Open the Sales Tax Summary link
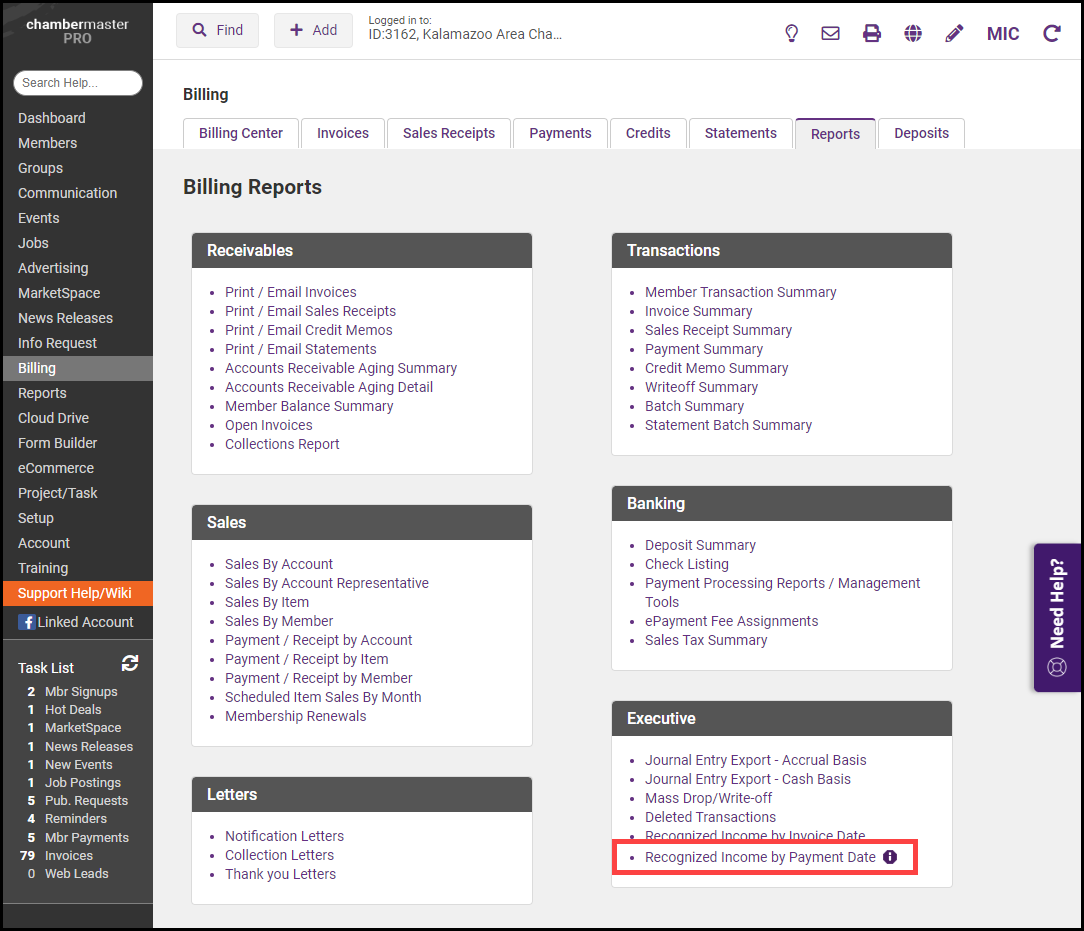This screenshot has height=931, width=1084. tap(706, 640)
